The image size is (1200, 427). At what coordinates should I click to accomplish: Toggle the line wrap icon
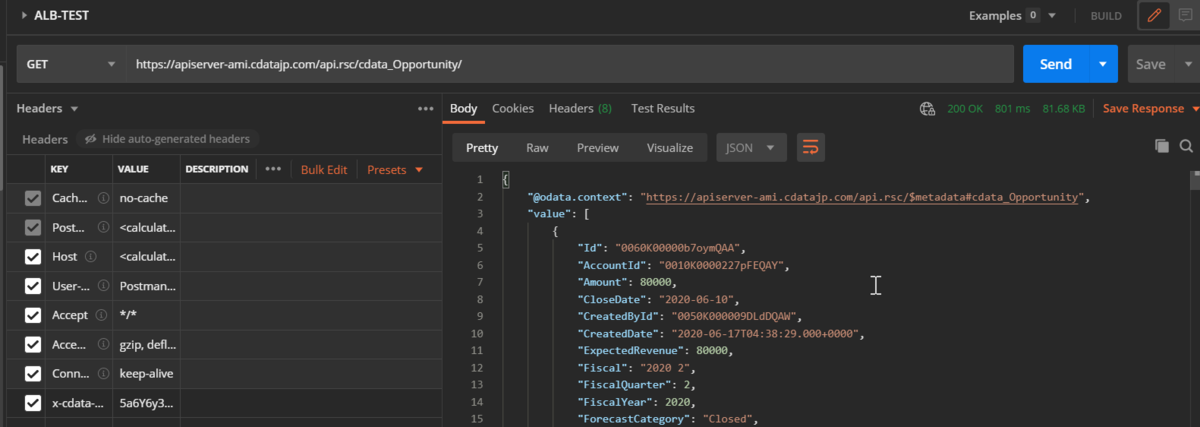pyautogui.click(x=810, y=148)
